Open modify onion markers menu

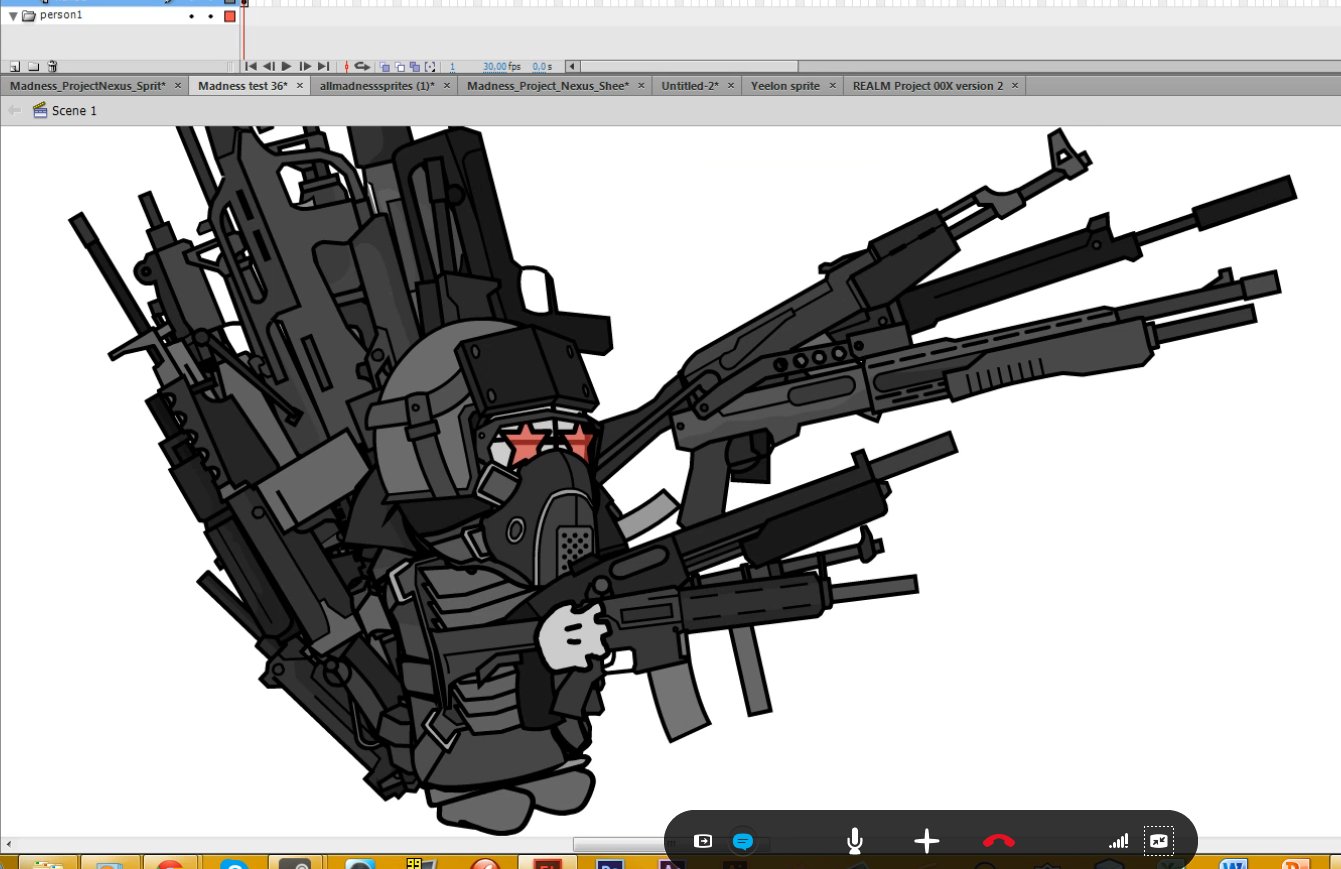click(431, 67)
